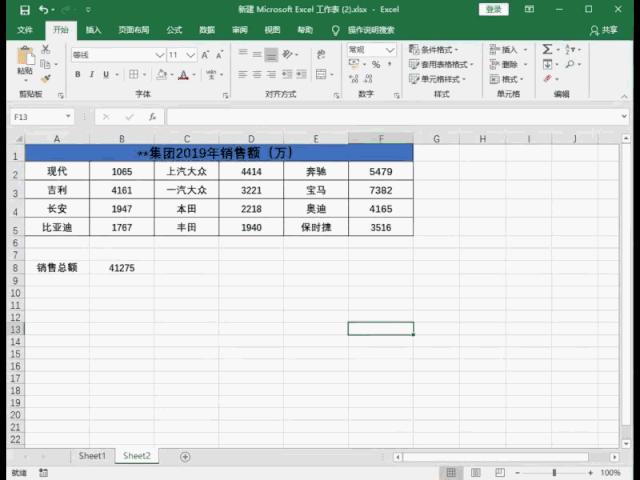Screen dimensions: 640x480
Task: Switch to the Data tab
Action: point(207,30)
